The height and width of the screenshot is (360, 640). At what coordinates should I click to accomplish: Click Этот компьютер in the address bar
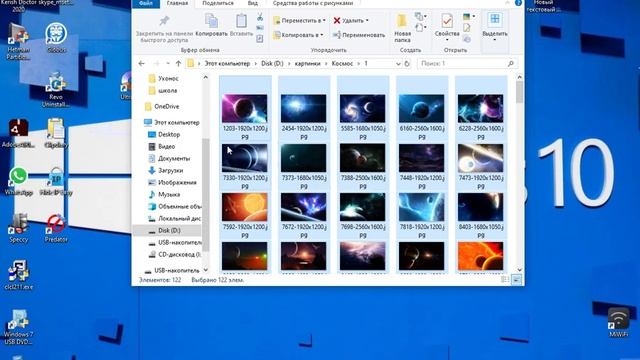[x=227, y=64]
